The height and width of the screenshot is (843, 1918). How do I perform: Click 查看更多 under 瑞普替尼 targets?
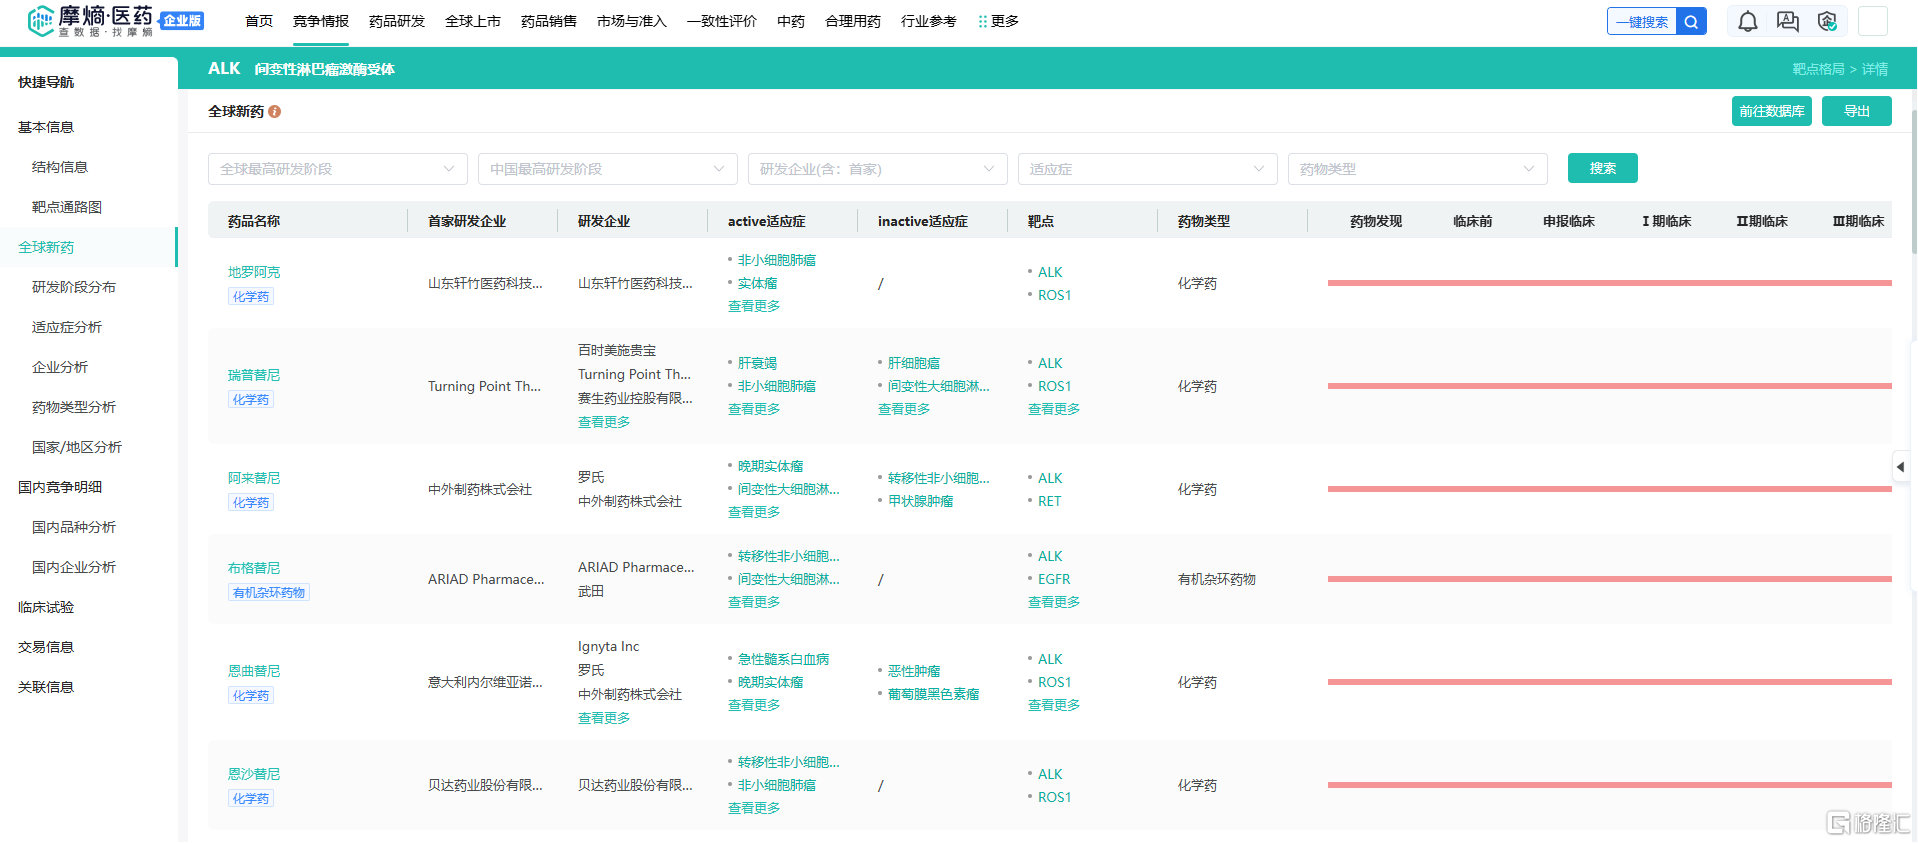click(x=1054, y=409)
